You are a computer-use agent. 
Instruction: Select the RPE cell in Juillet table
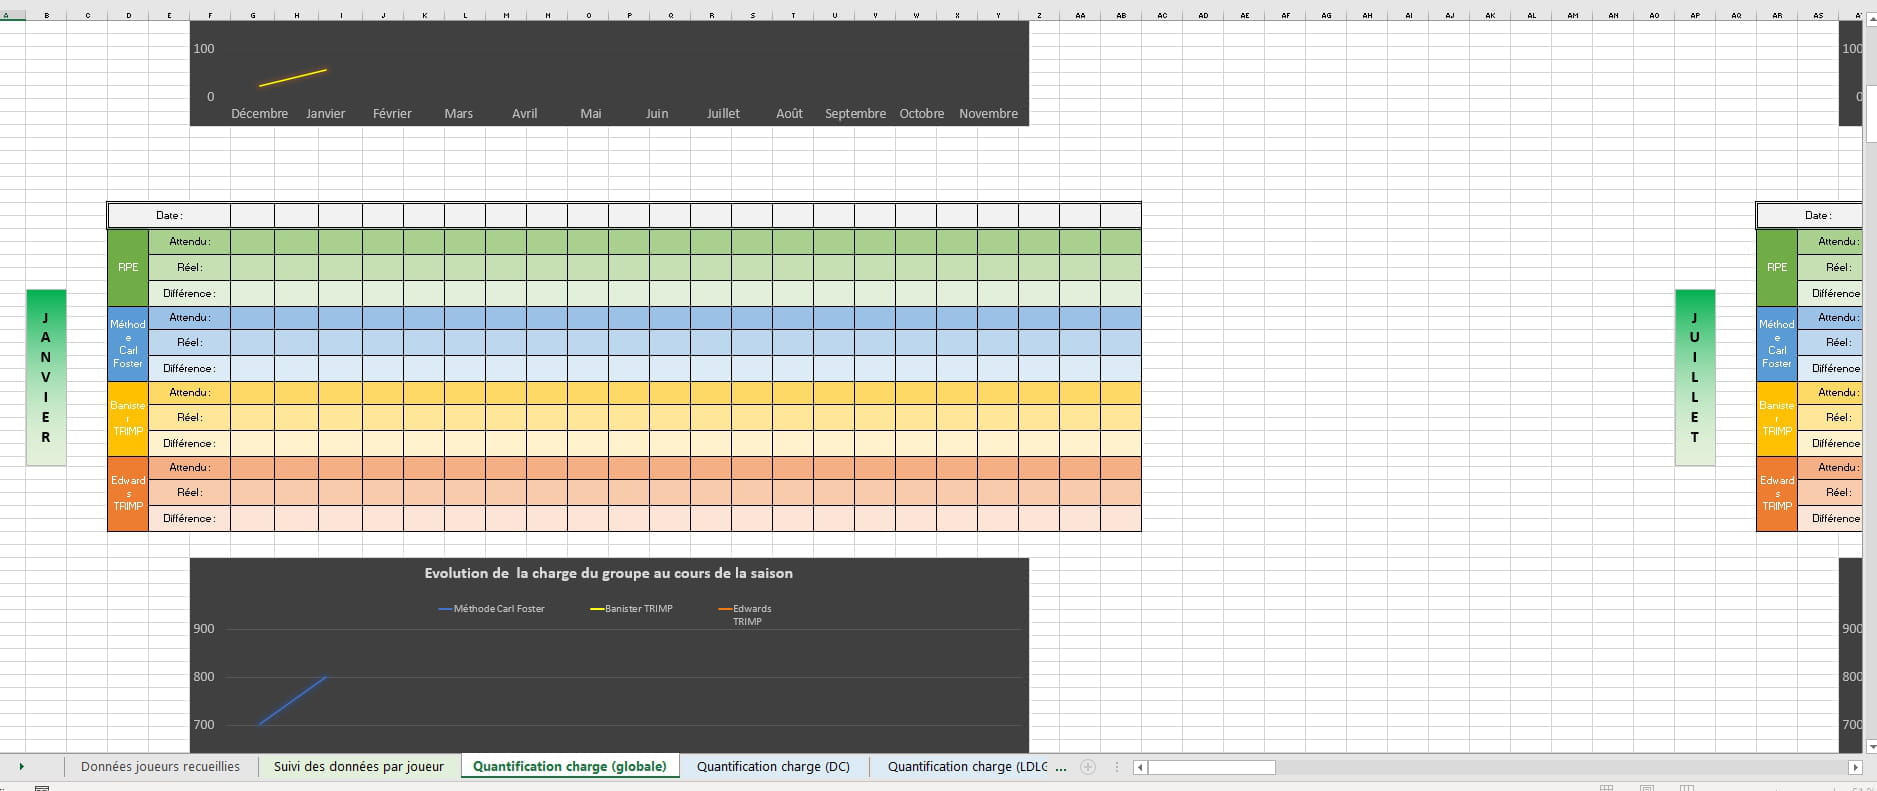click(x=1777, y=267)
